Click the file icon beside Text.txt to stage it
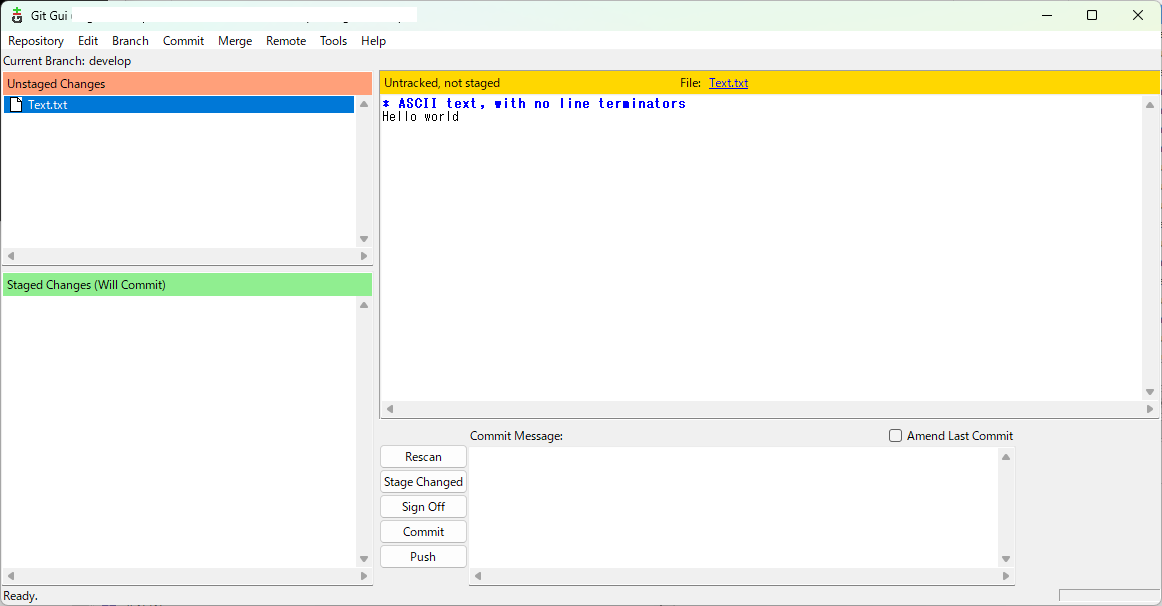Screen dimensions: 1162x606 click(x=15, y=104)
